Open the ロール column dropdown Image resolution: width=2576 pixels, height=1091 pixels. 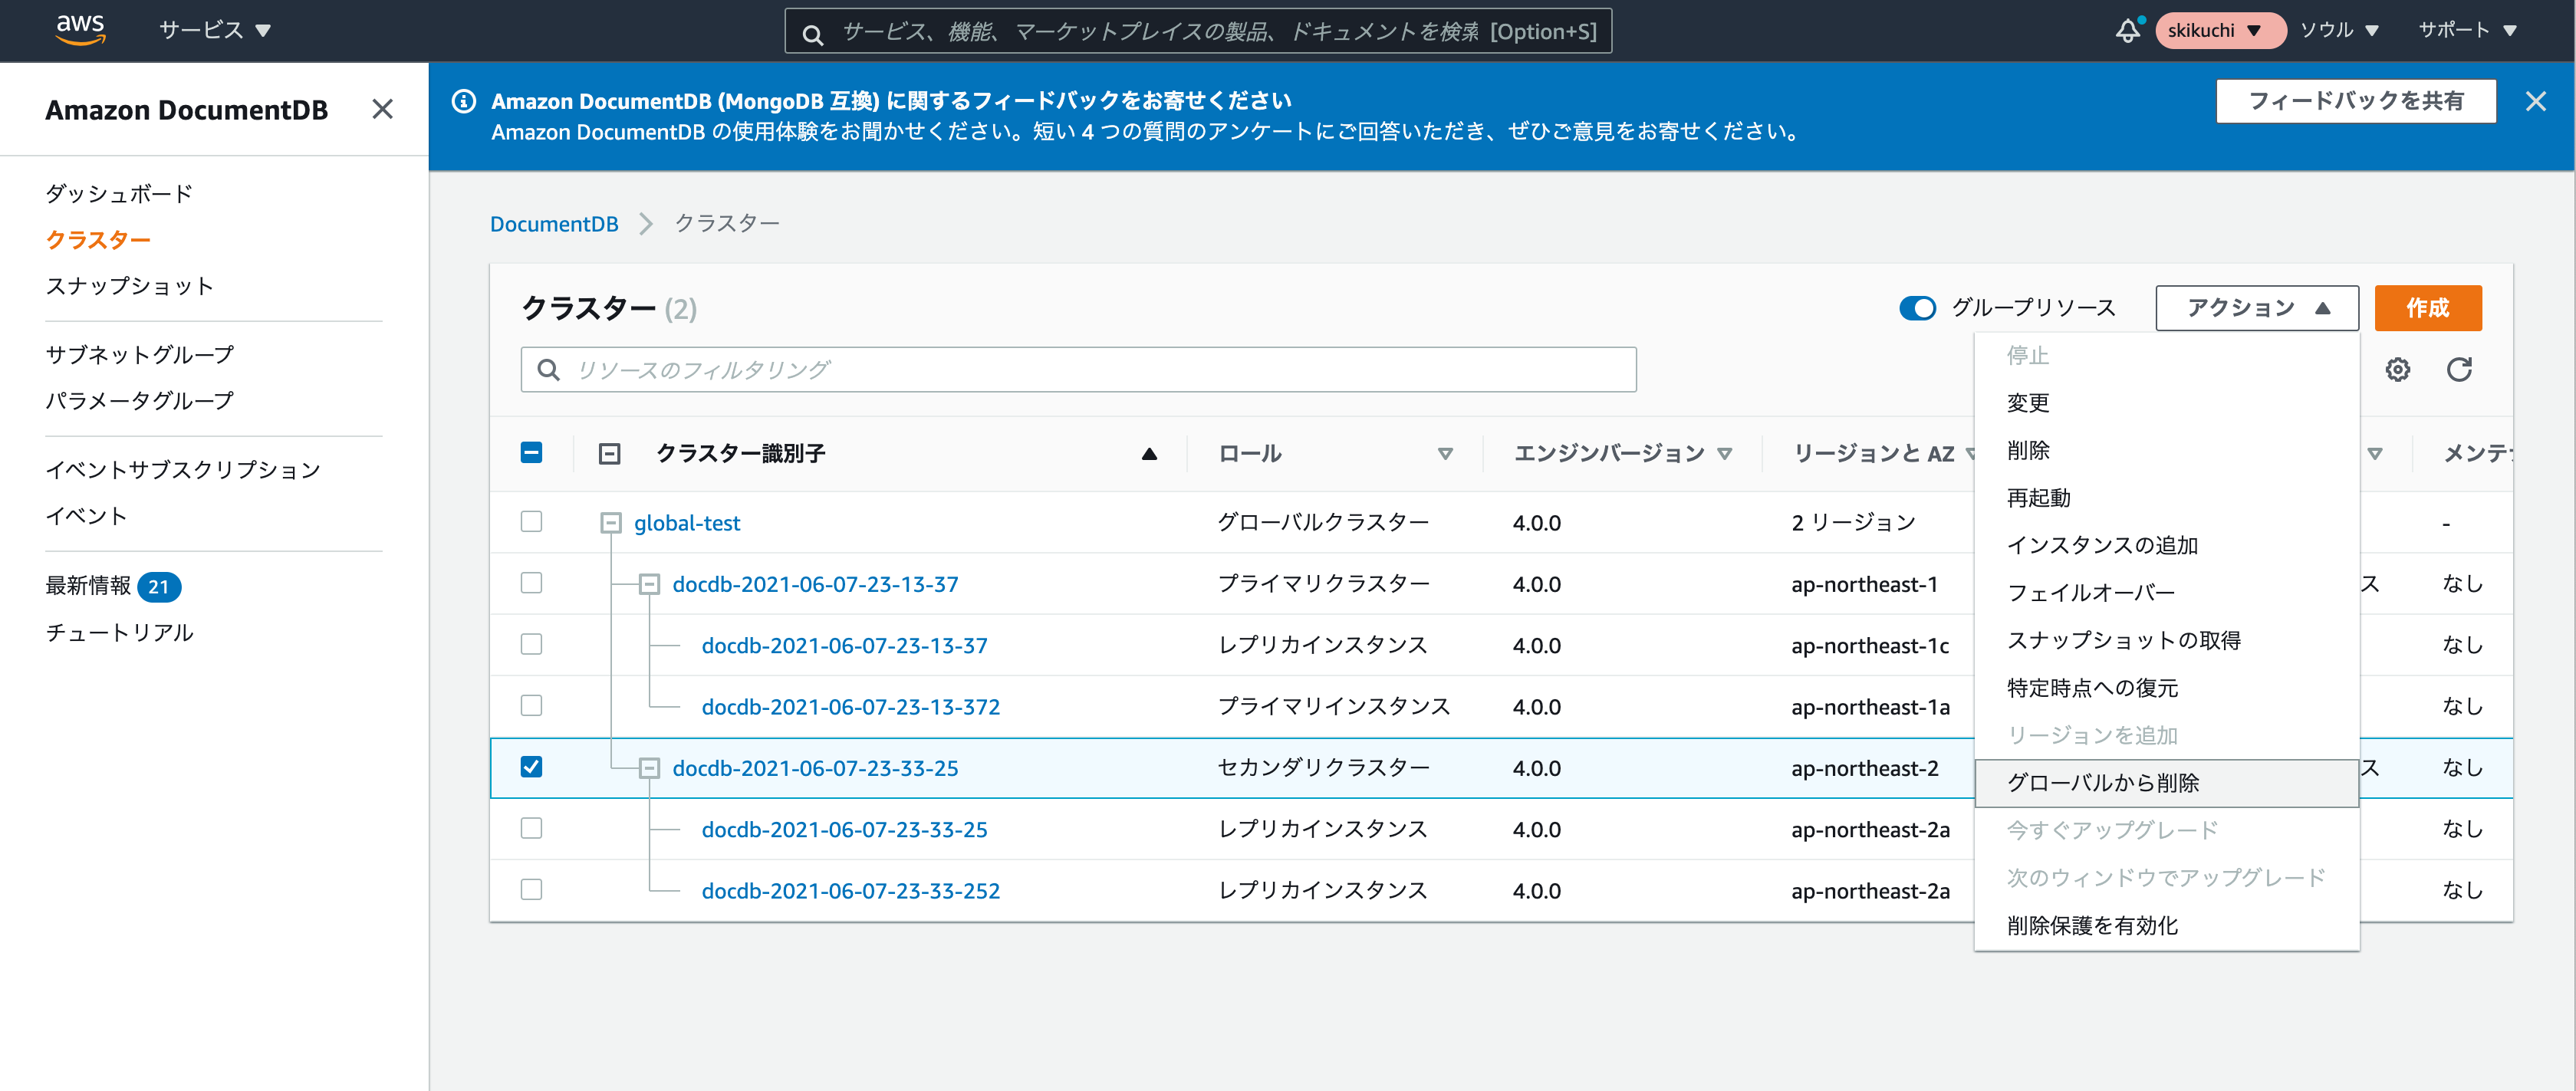[1445, 453]
